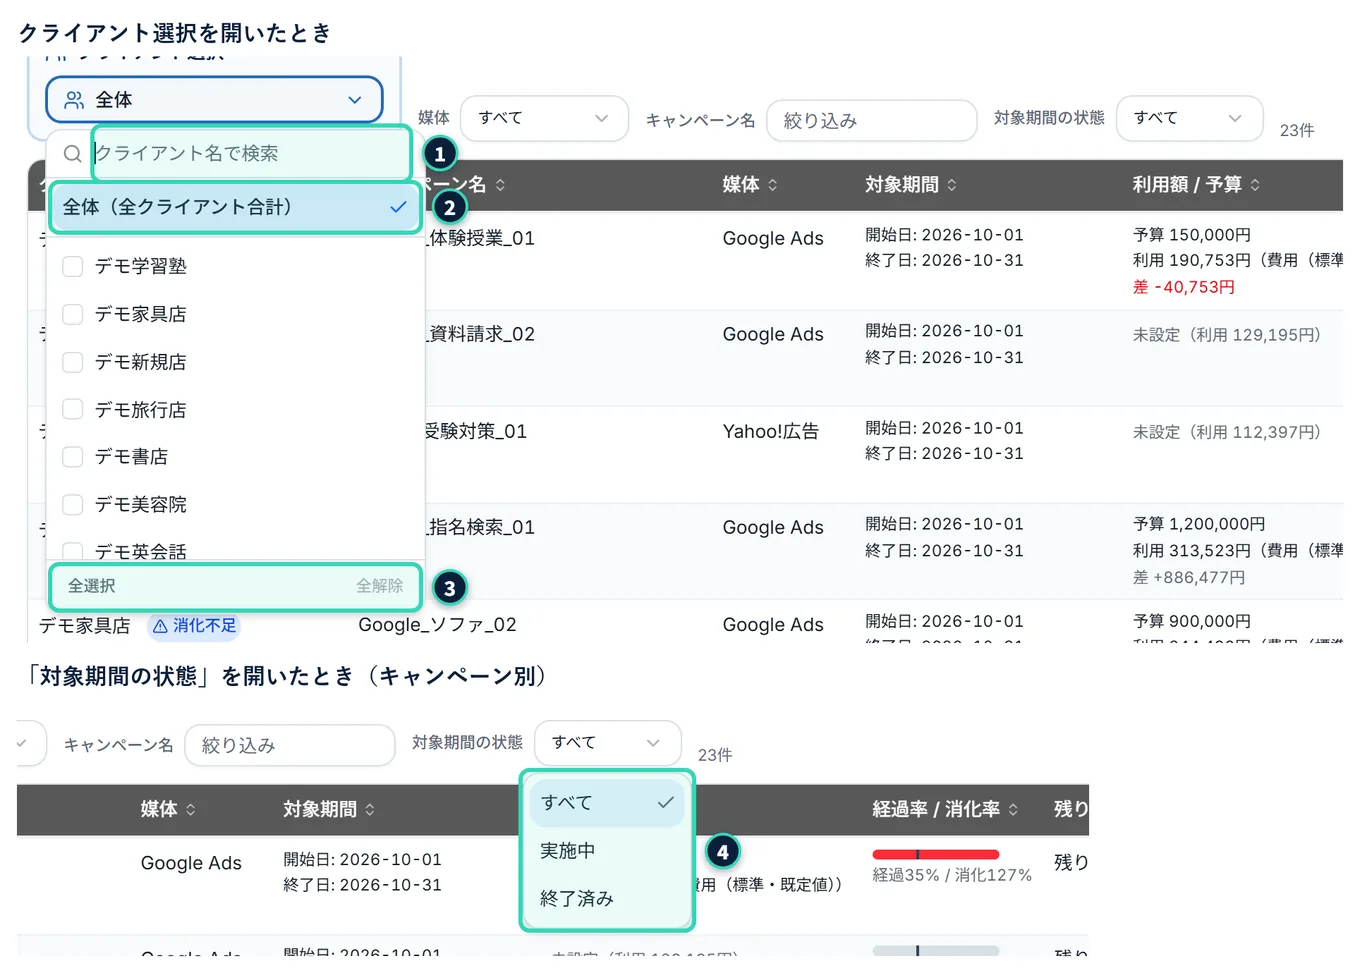Click Yahoo!広告 media cell
Viewport: 1360px width, 973px height.
click(x=770, y=432)
